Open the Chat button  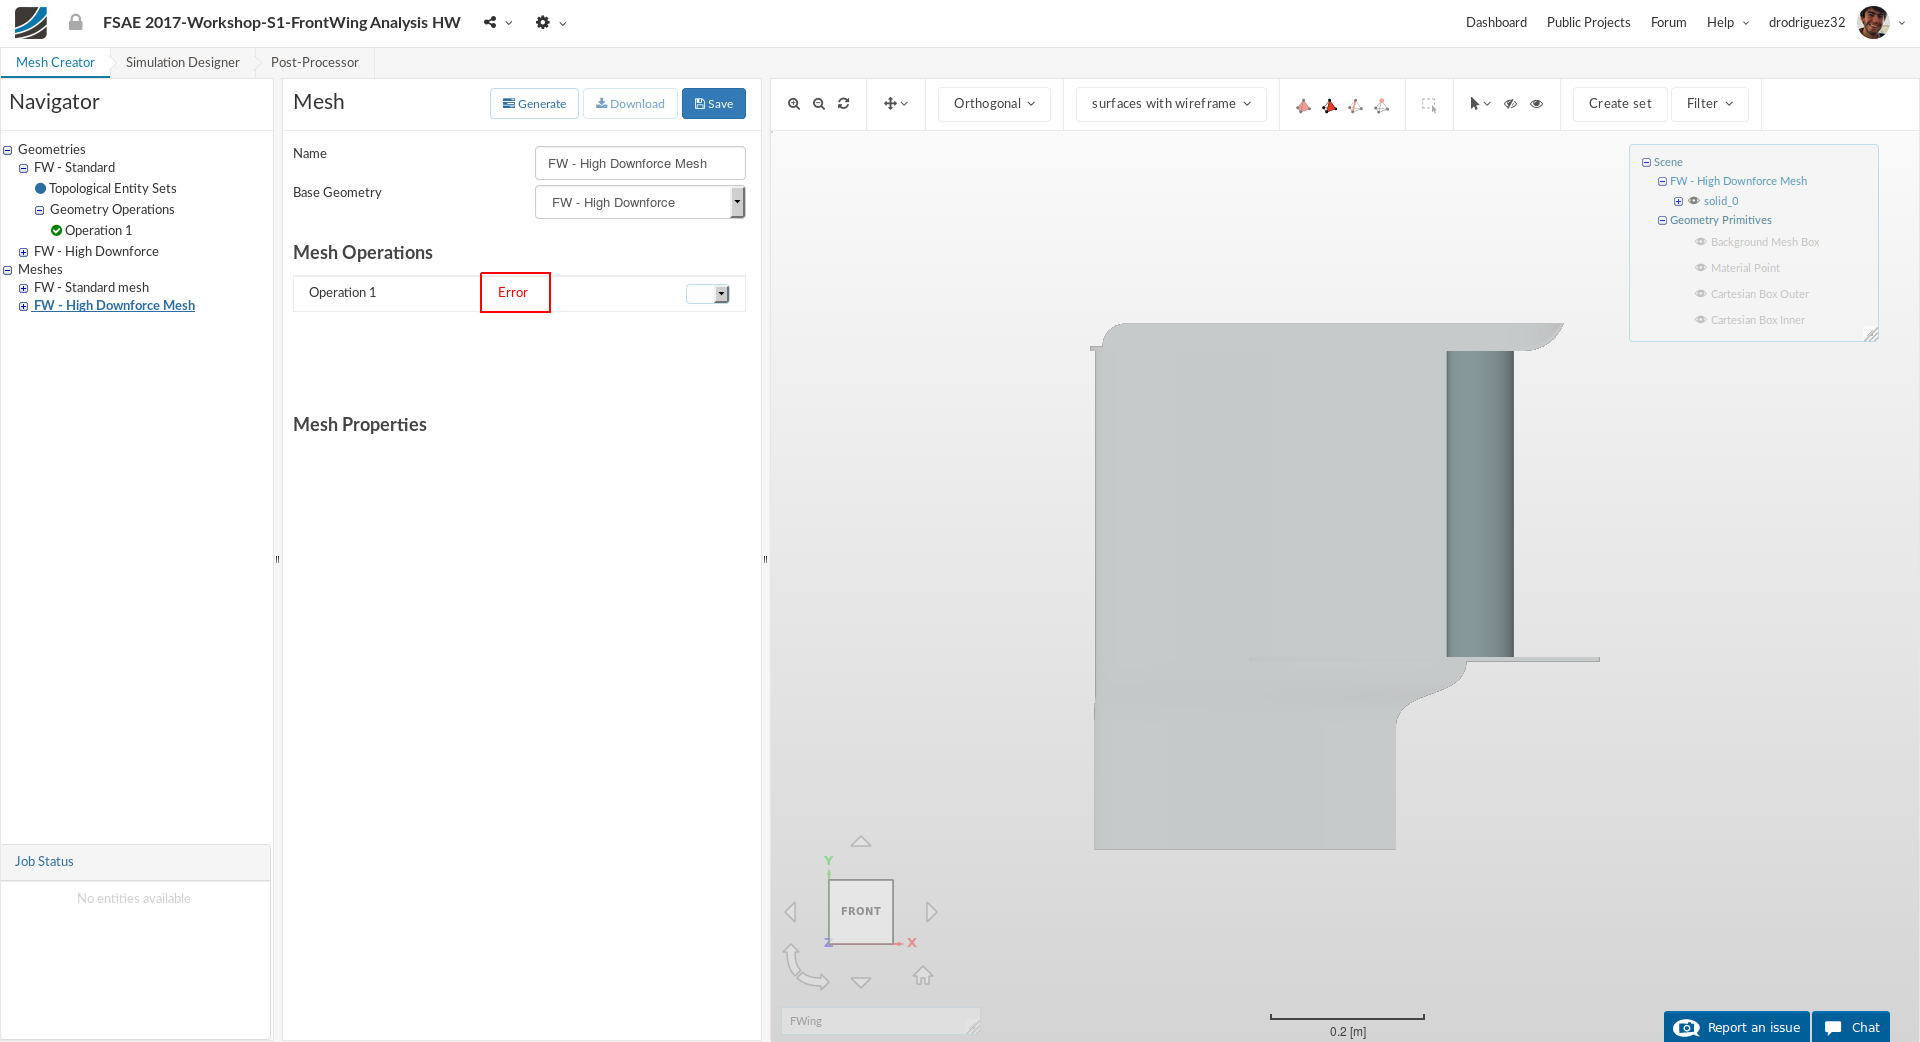(1851, 1027)
